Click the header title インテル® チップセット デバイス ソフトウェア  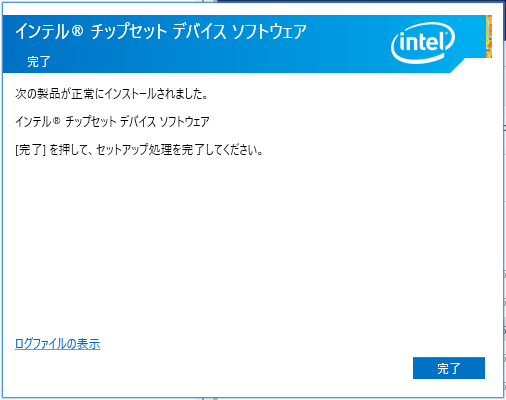pos(161,32)
